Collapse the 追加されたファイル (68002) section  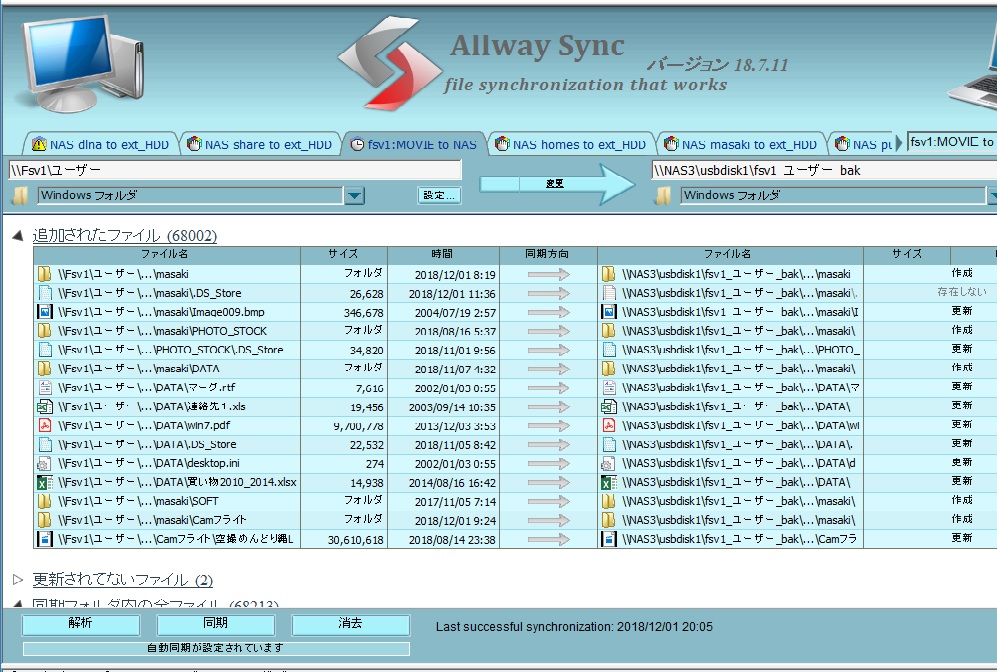pos(18,236)
